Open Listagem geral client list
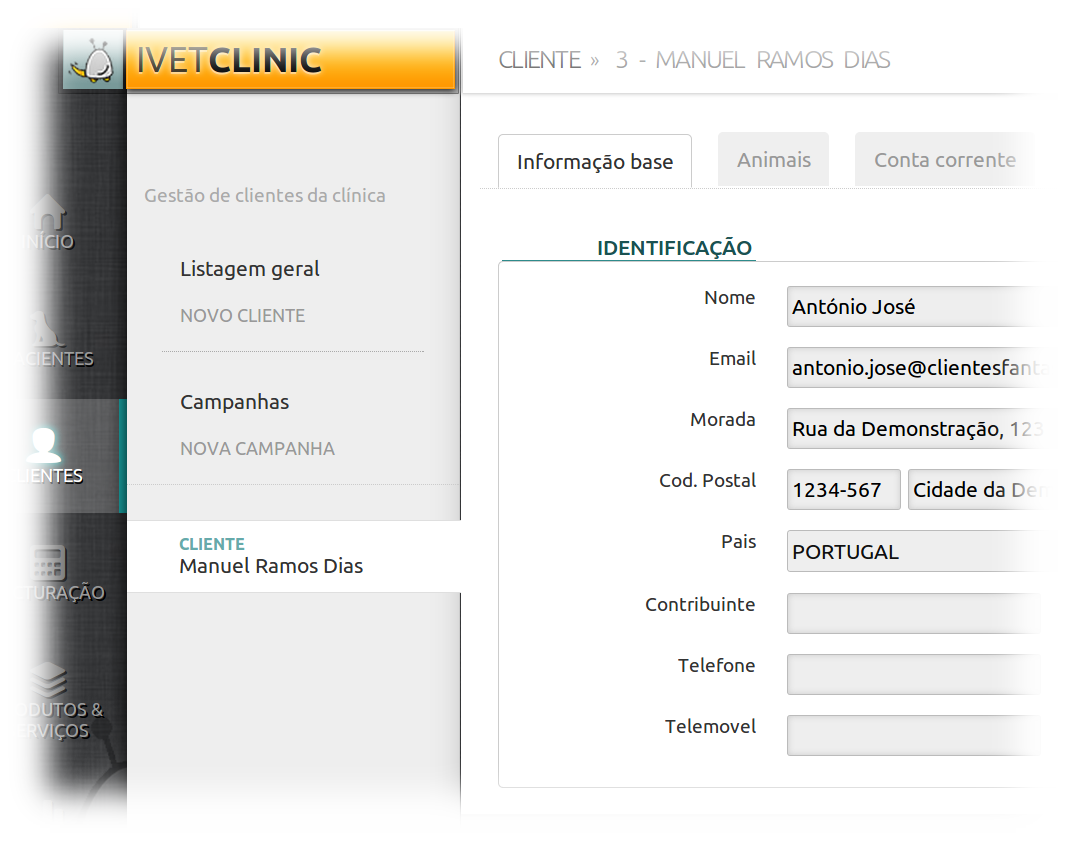Image resolution: width=1066 pixels, height=841 pixels. coord(250,269)
